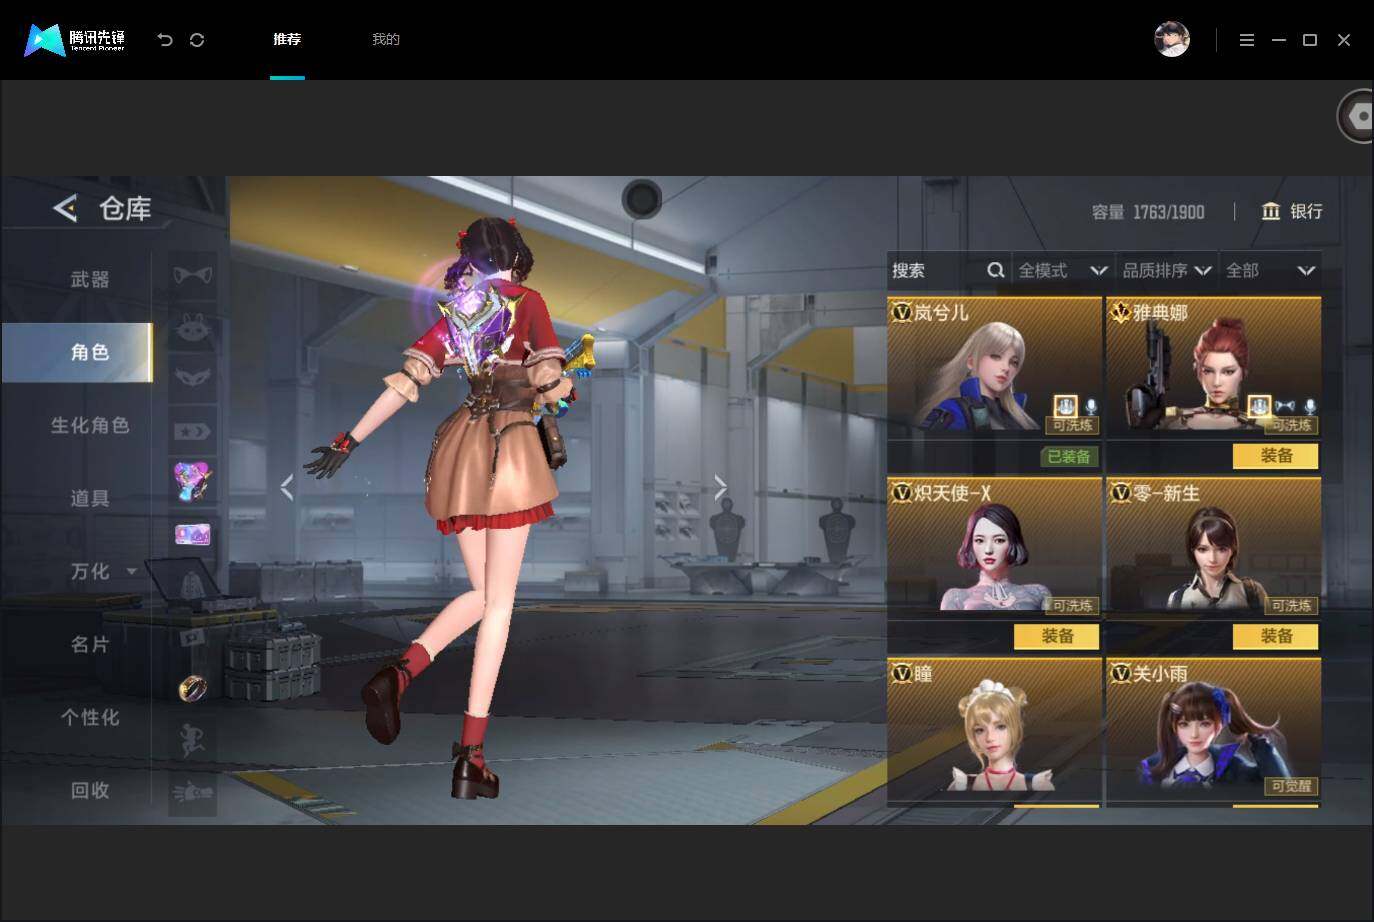Select the cat-ear headwear slot icon
The width and height of the screenshot is (1374, 922).
click(x=193, y=275)
